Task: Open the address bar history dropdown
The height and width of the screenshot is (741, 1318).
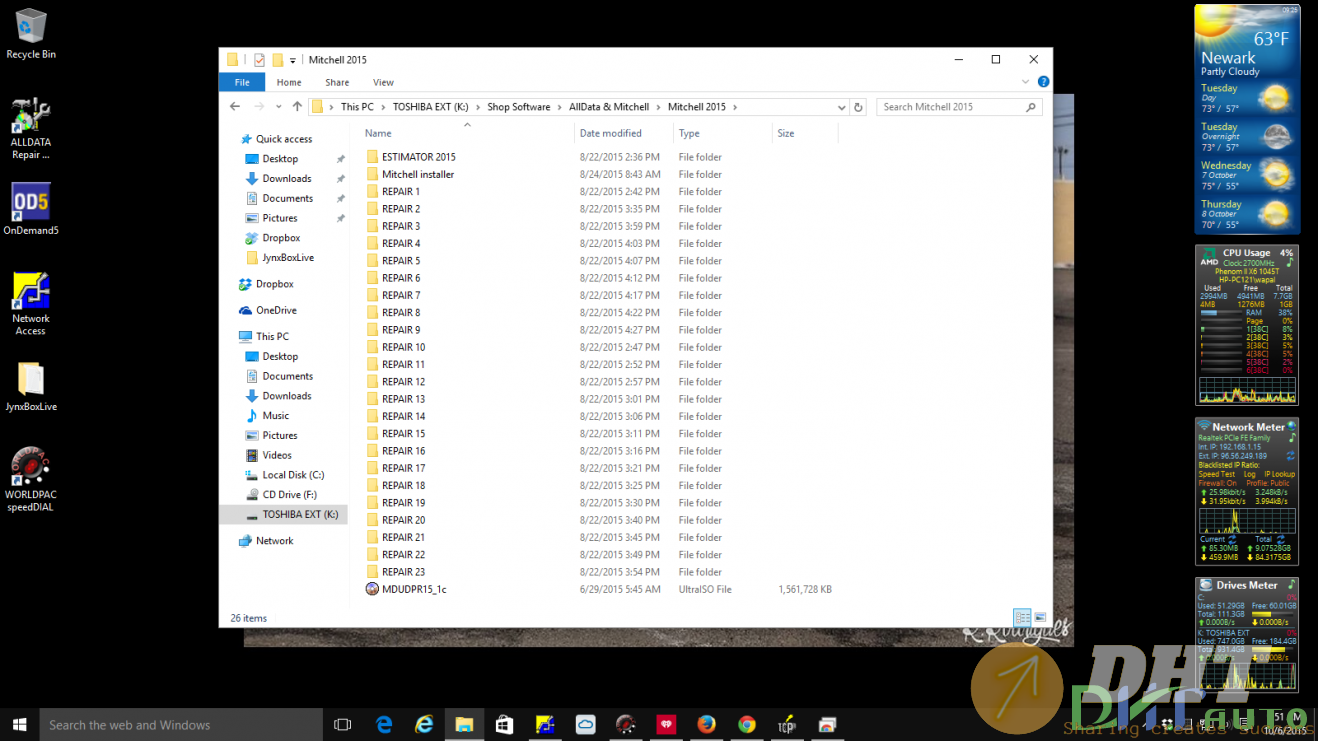Action: coord(842,107)
